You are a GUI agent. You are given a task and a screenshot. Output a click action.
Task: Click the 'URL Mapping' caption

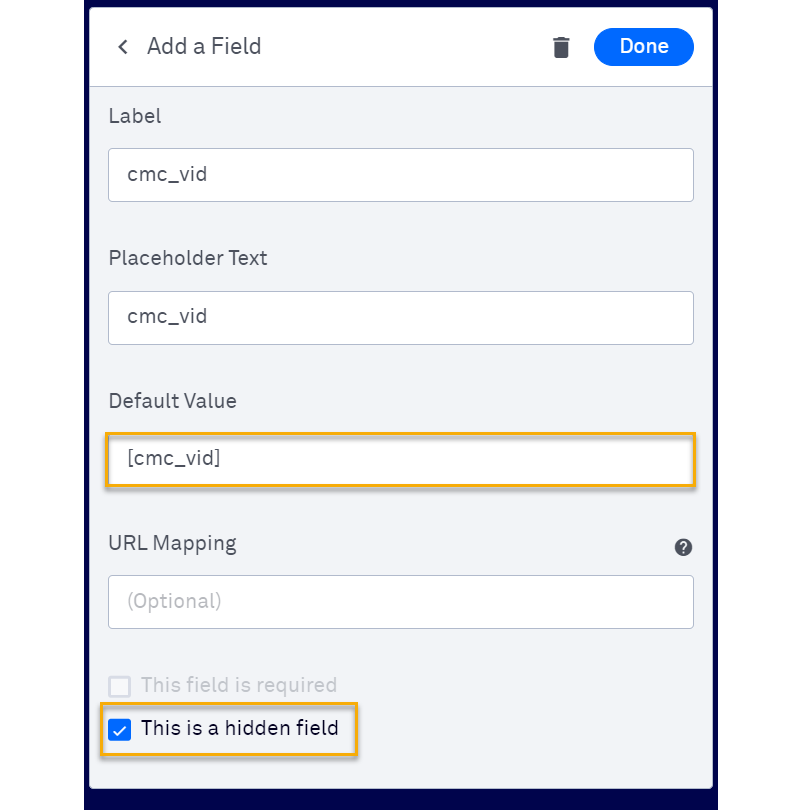click(x=173, y=544)
